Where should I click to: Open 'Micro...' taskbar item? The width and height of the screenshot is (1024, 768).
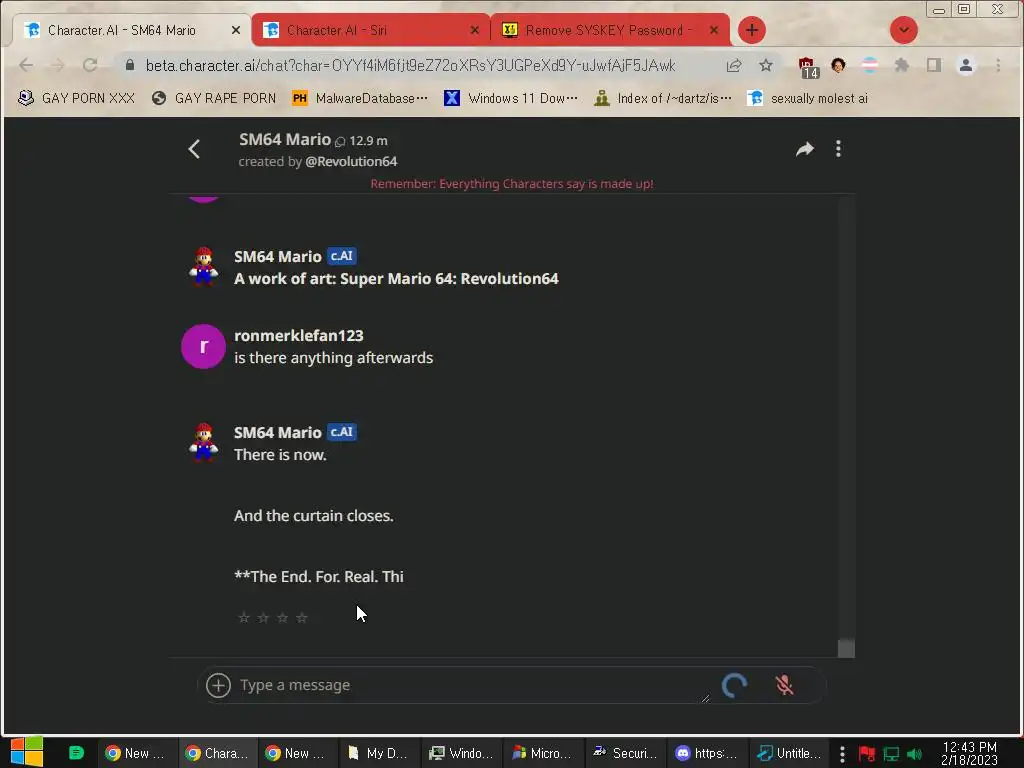[x=541, y=753]
